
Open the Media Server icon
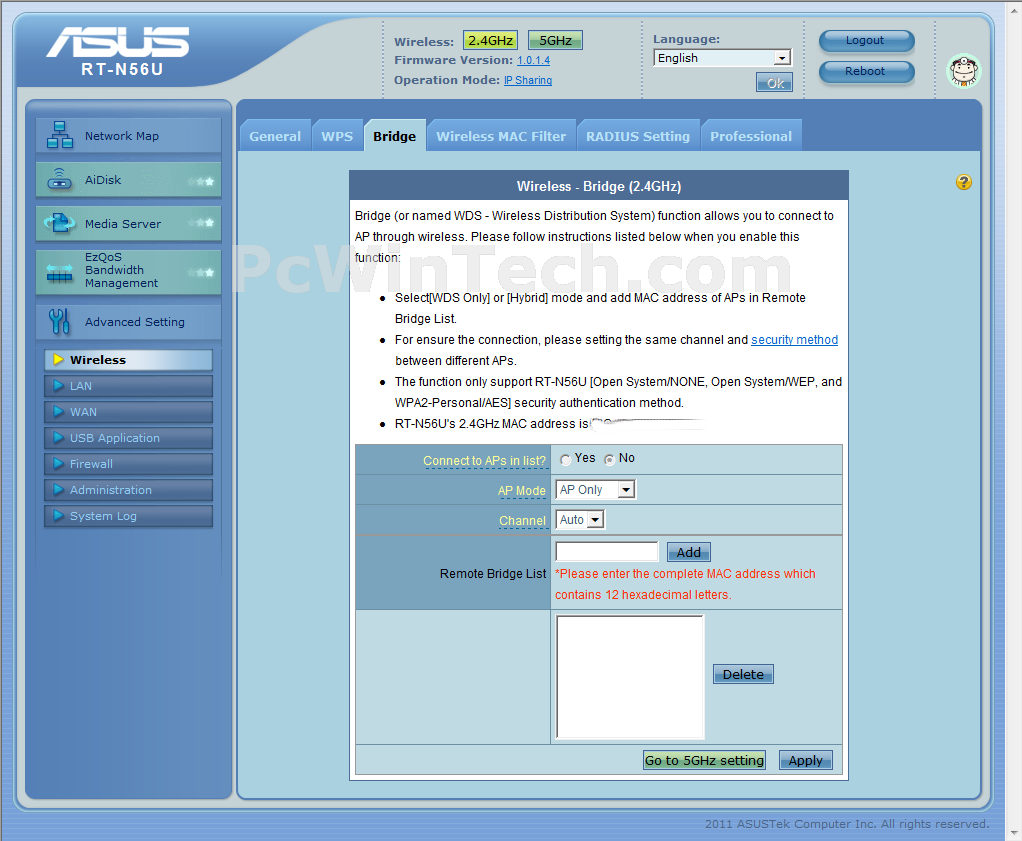coord(60,224)
